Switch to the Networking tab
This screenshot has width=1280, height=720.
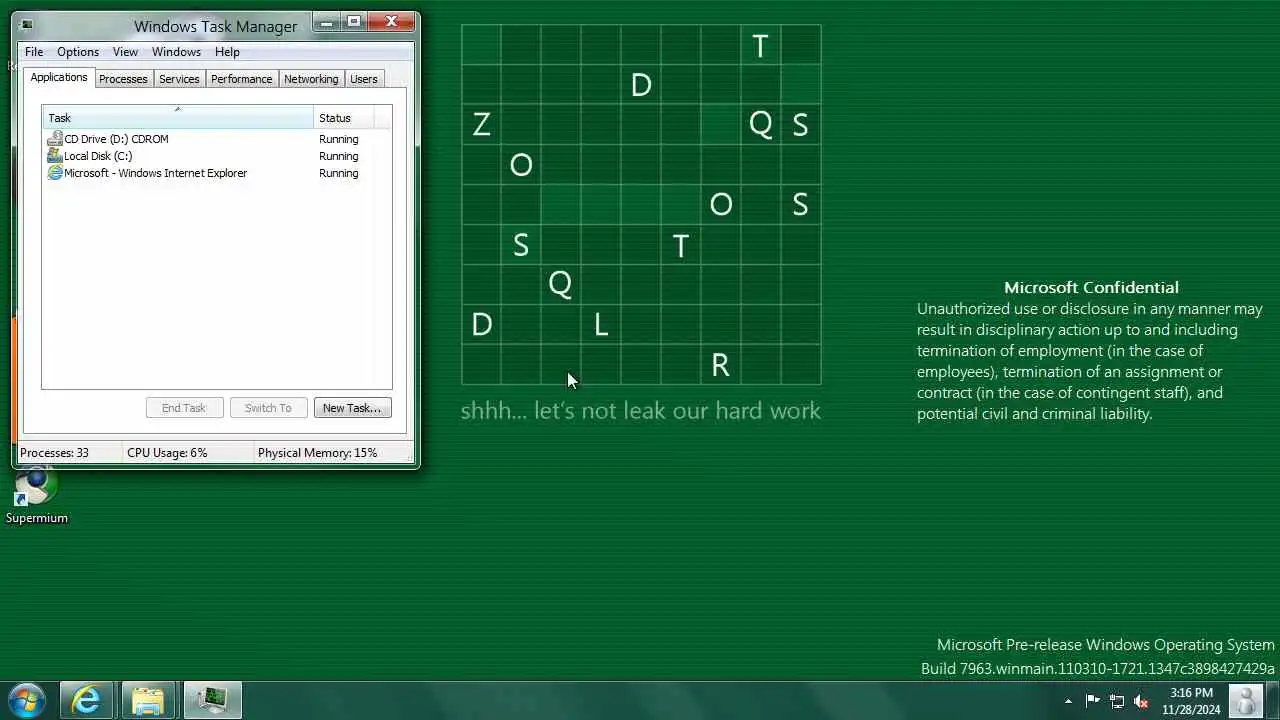click(311, 79)
